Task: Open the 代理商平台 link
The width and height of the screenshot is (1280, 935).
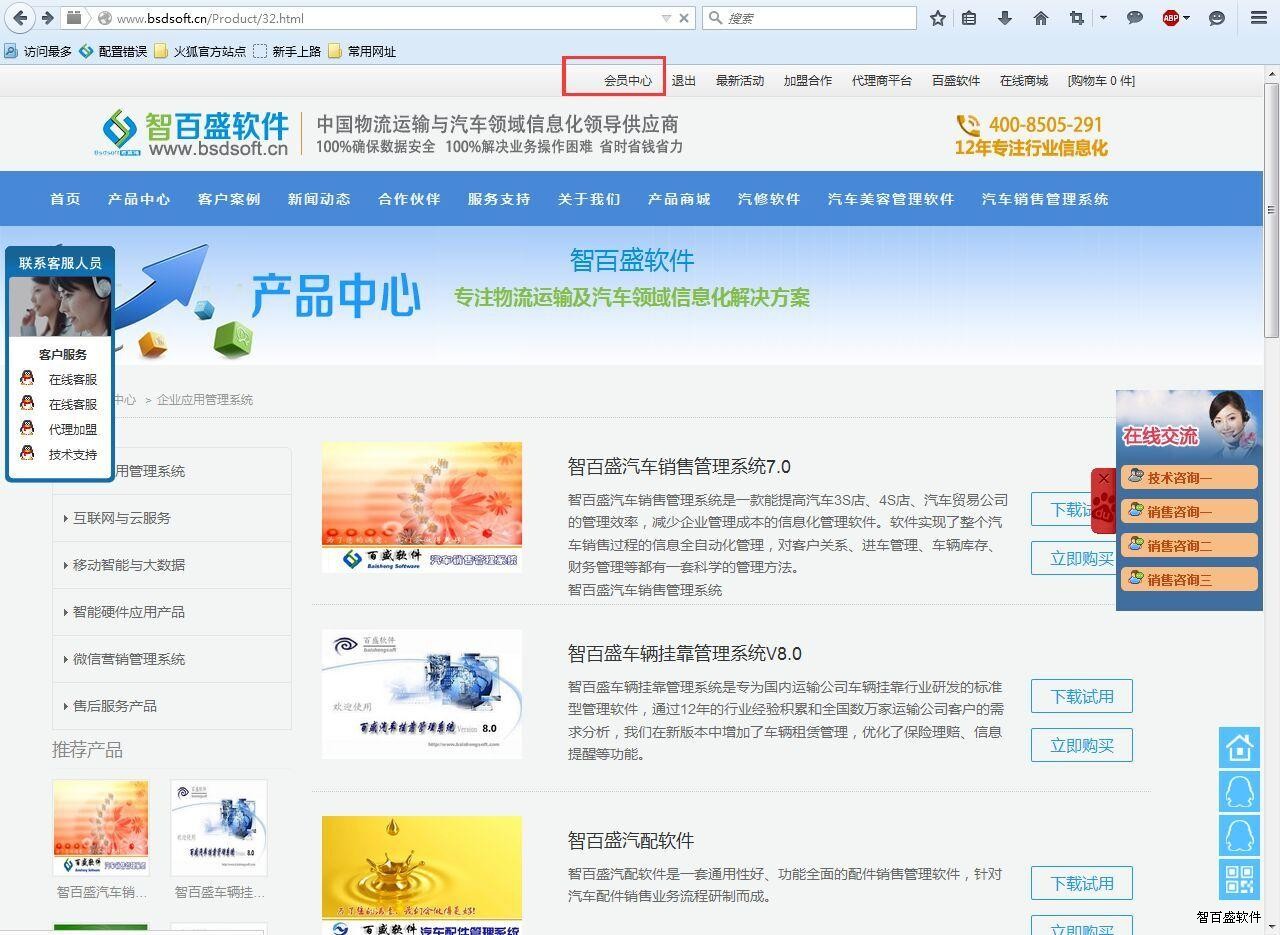Action: tap(882, 81)
